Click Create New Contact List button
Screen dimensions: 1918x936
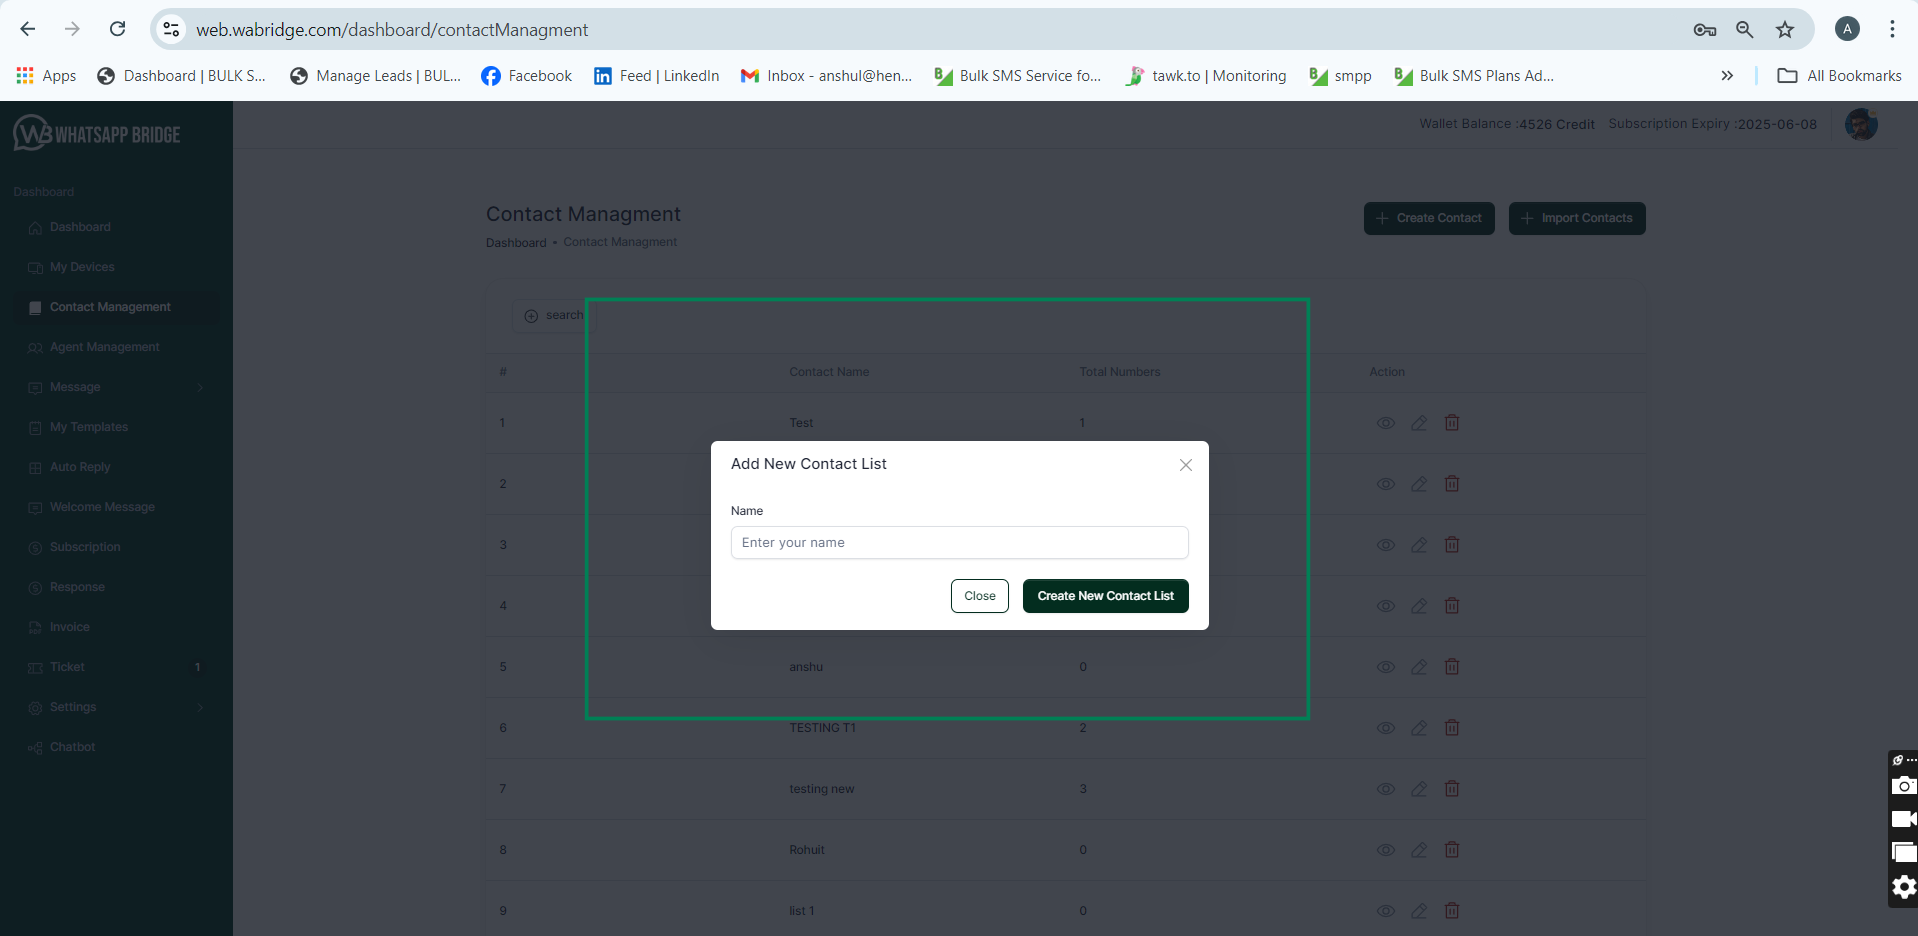click(1106, 596)
